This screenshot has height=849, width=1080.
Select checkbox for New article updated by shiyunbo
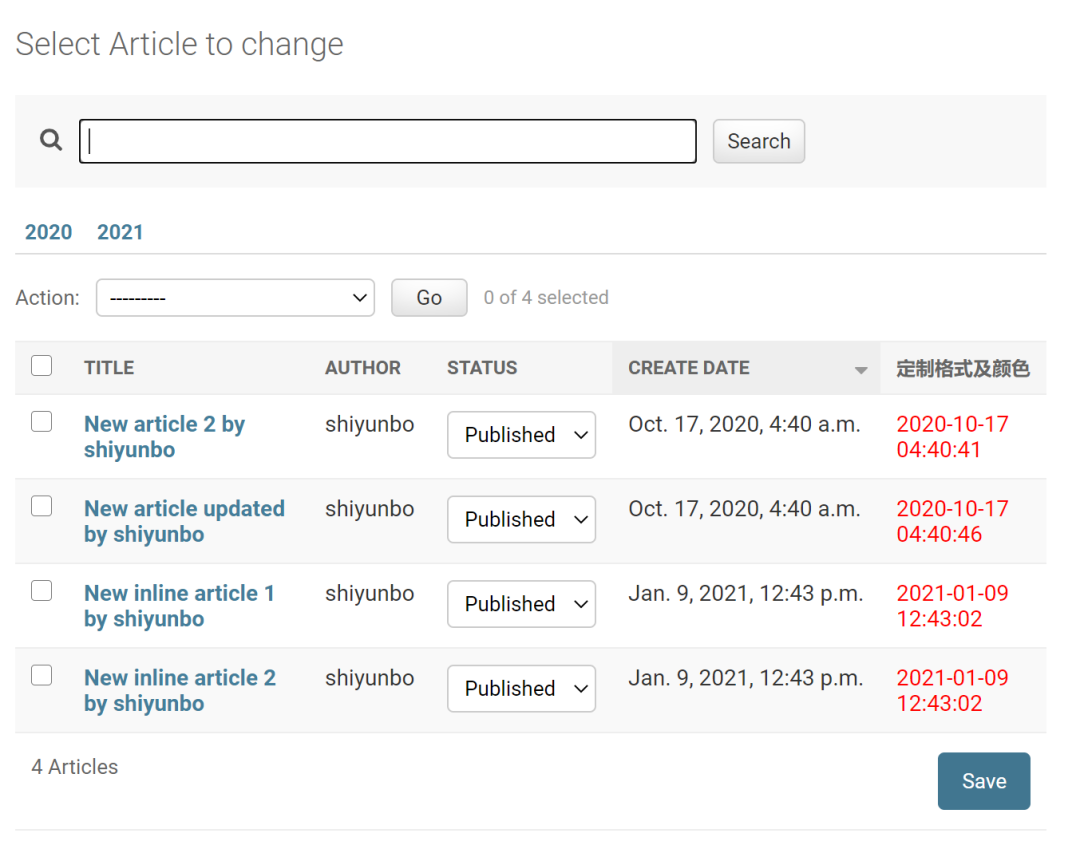pyautogui.click(x=41, y=506)
